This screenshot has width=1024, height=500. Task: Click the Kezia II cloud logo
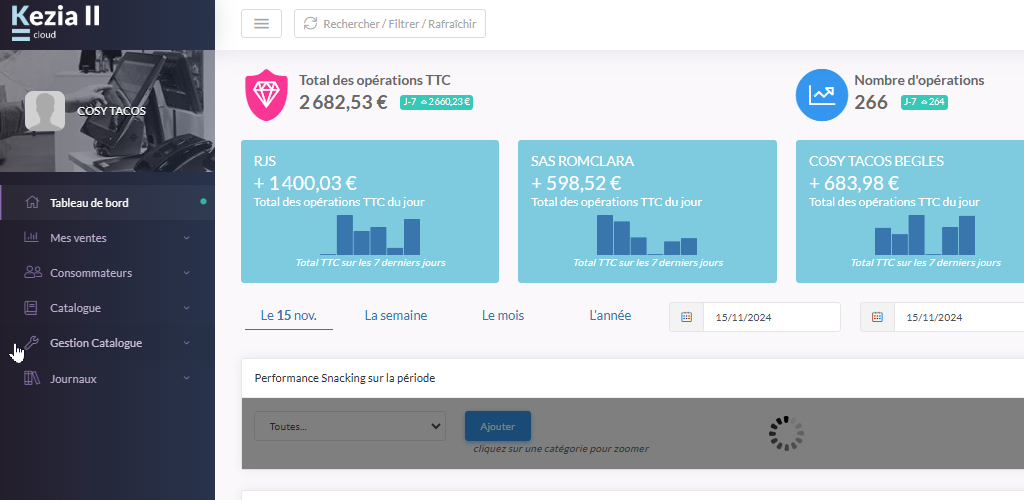pyautogui.click(x=56, y=23)
